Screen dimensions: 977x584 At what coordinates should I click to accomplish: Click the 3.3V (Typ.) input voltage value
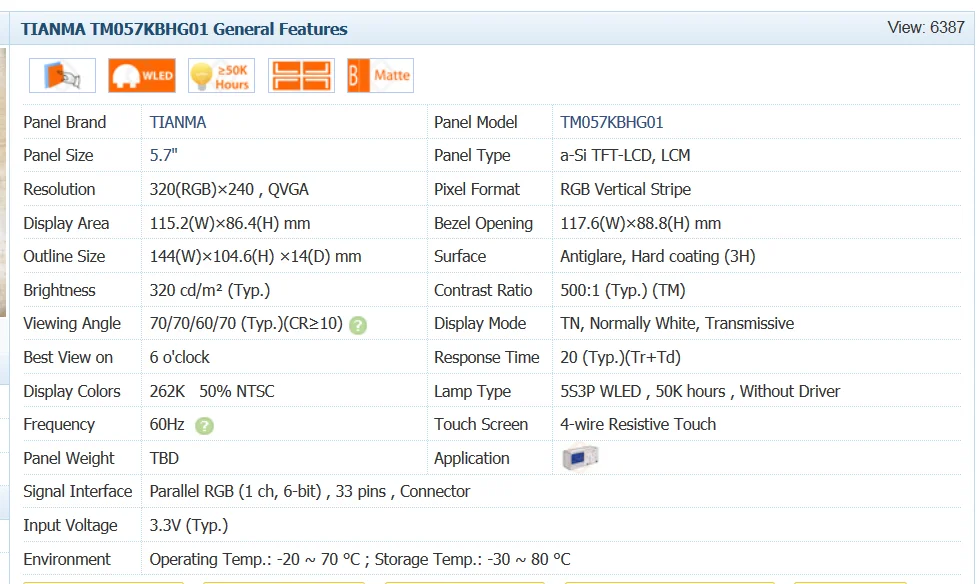tap(189, 525)
